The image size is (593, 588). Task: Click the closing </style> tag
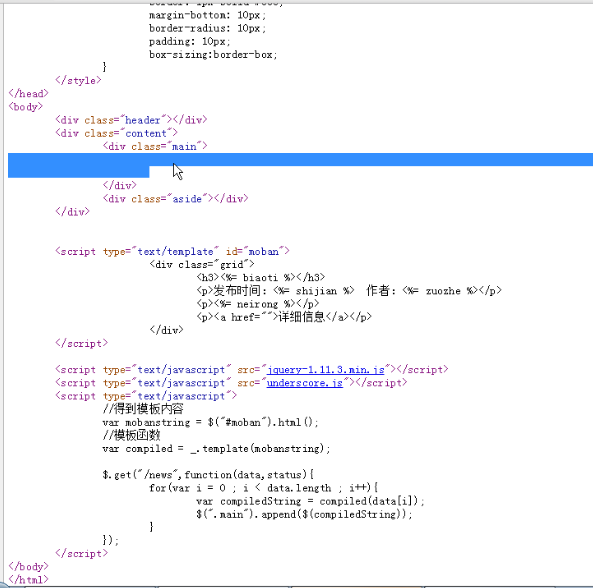[x=78, y=80]
